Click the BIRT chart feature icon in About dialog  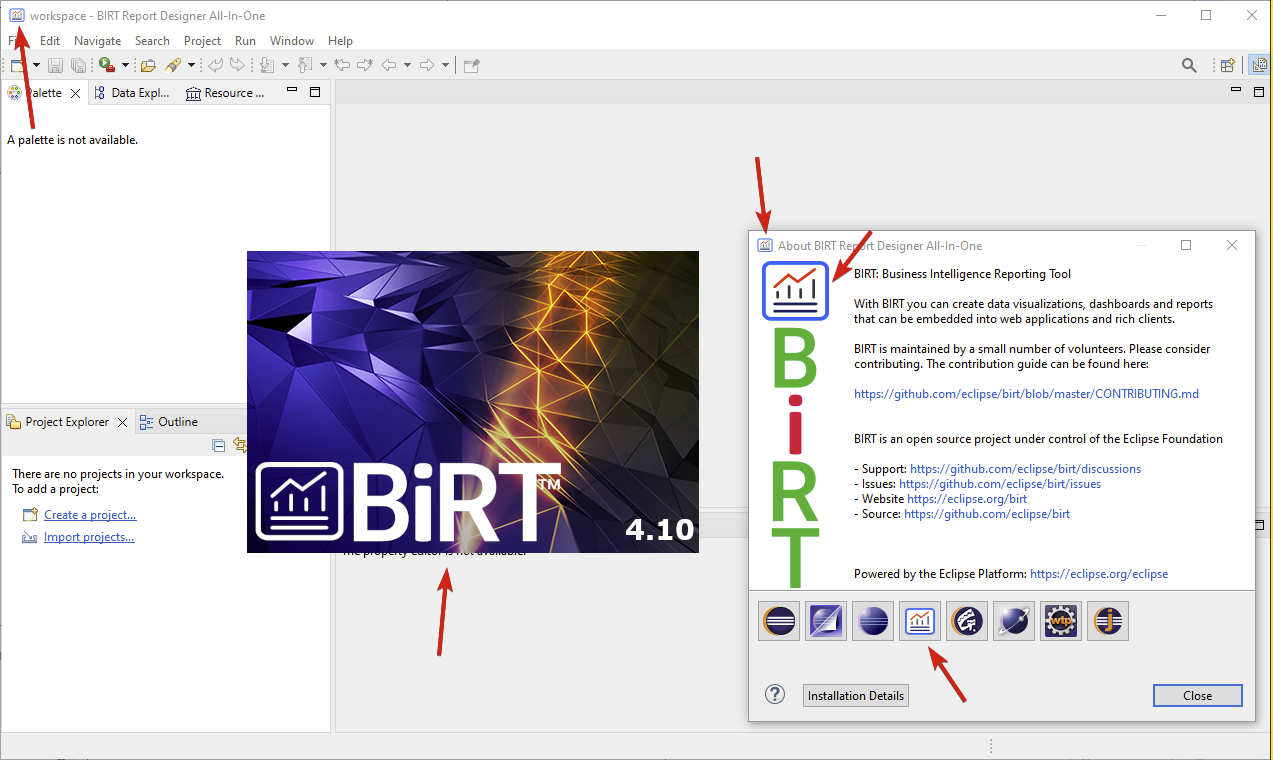[919, 621]
